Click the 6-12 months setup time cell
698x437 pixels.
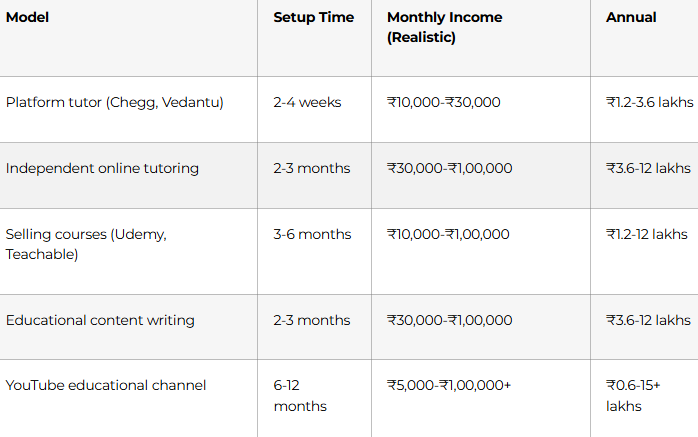point(300,395)
